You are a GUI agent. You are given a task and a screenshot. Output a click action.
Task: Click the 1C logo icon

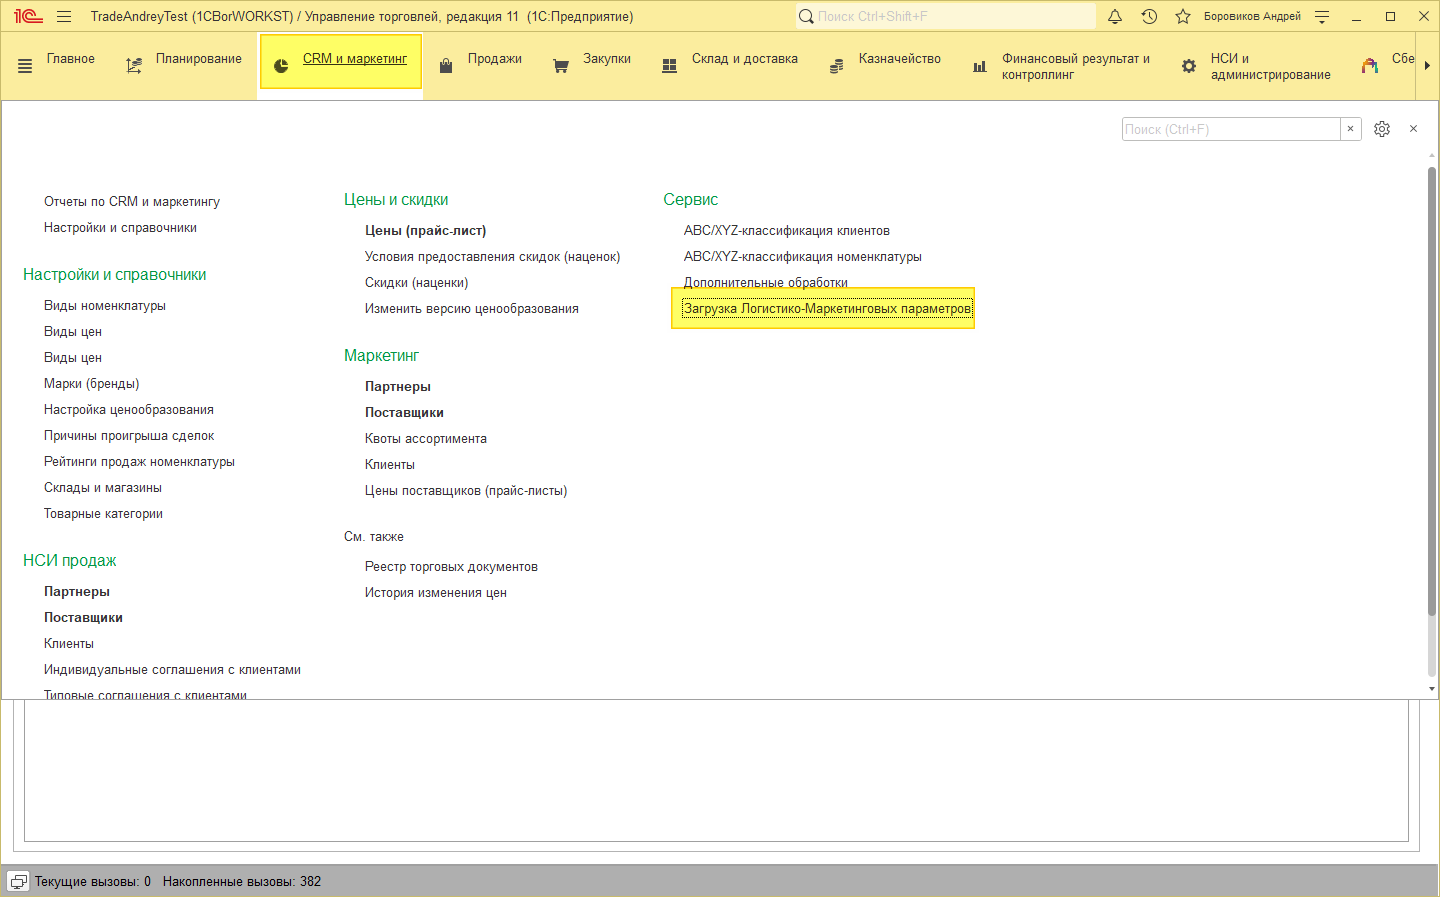point(28,16)
